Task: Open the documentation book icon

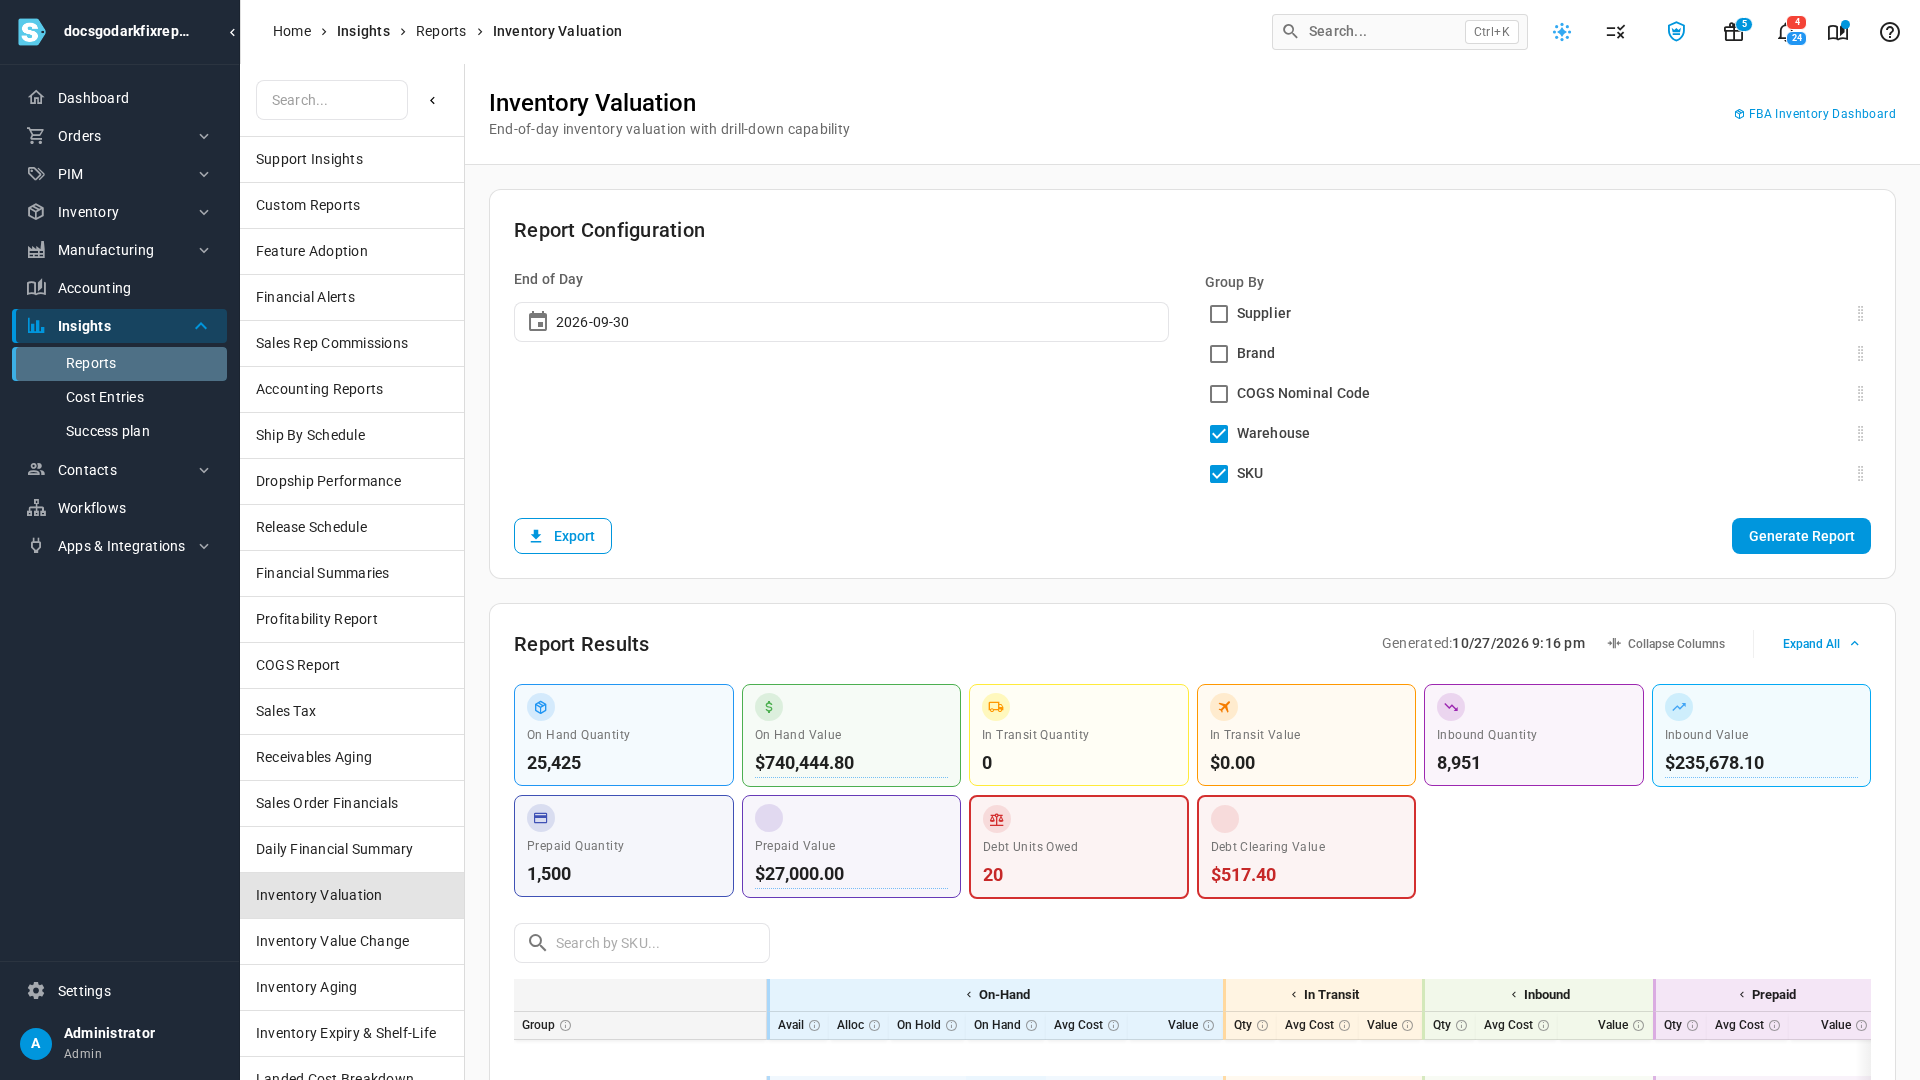Action: pyautogui.click(x=1837, y=32)
